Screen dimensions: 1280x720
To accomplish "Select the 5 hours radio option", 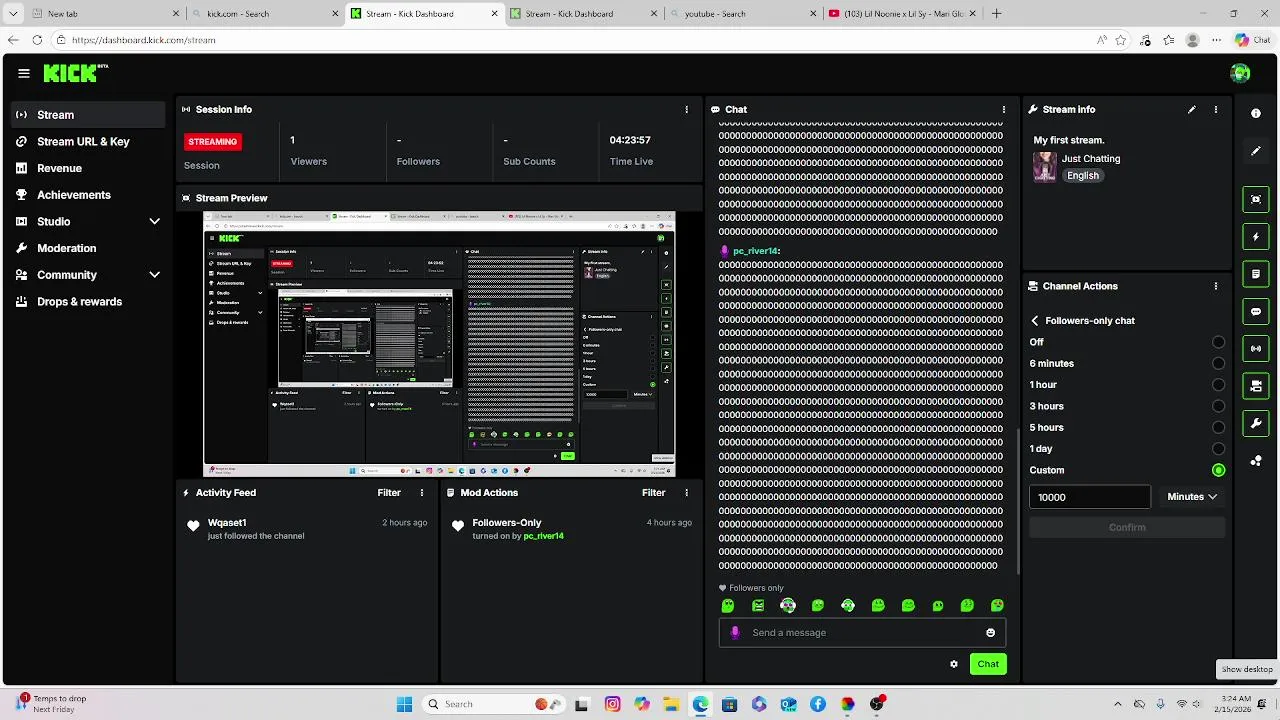I will coord(1218,427).
